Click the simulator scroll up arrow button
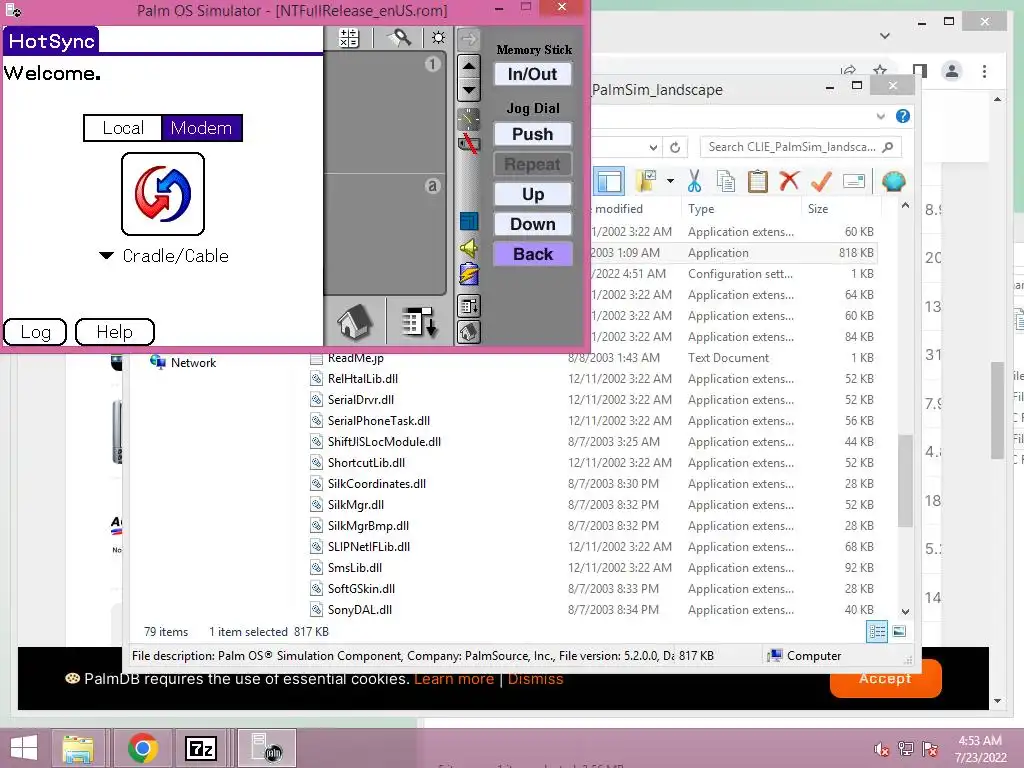1024x768 pixels. pyautogui.click(x=469, y=65)
